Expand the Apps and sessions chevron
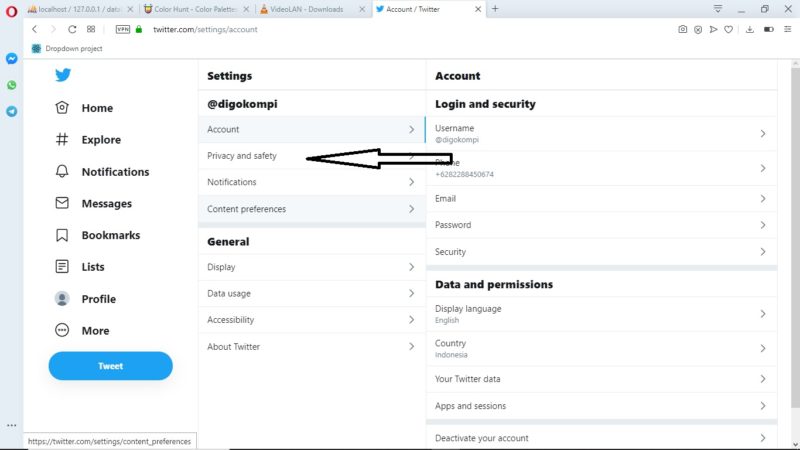 [763, 406]
